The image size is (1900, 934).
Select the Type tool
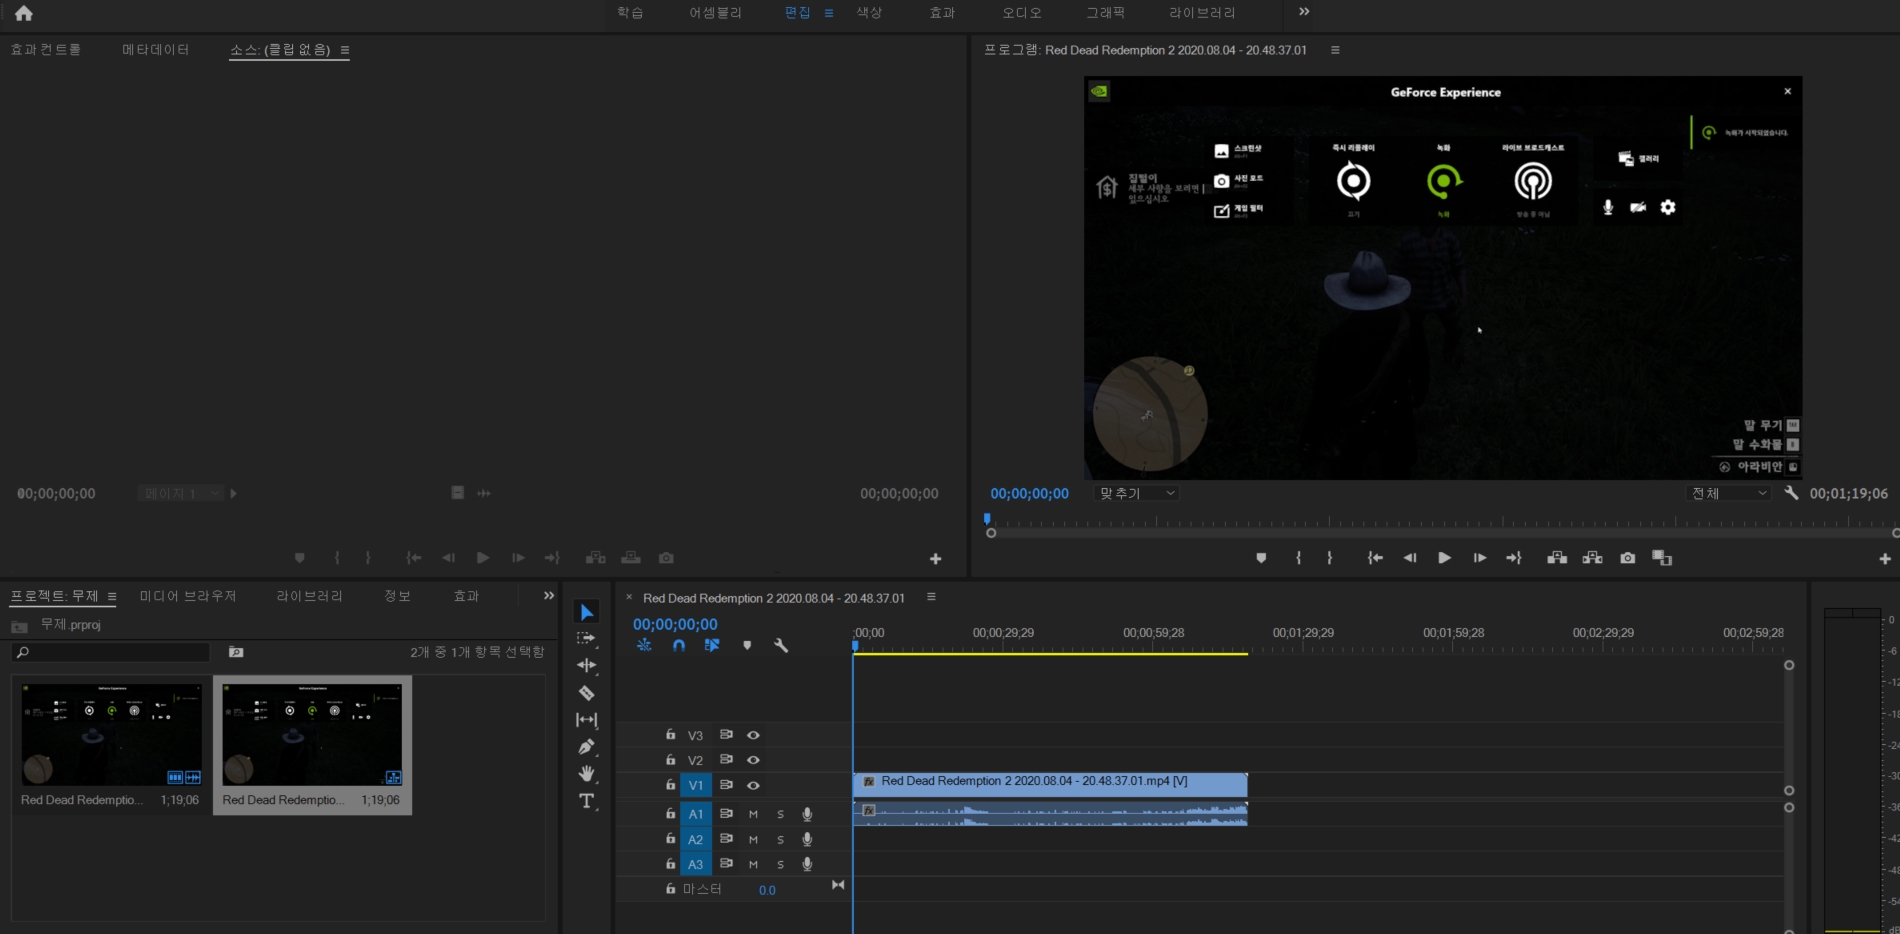pos(587,801)
